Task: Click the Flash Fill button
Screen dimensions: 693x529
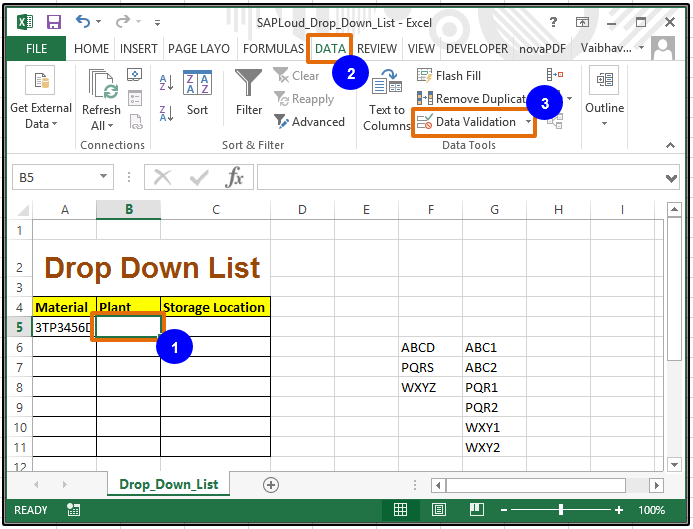Action: coord(448,75)
